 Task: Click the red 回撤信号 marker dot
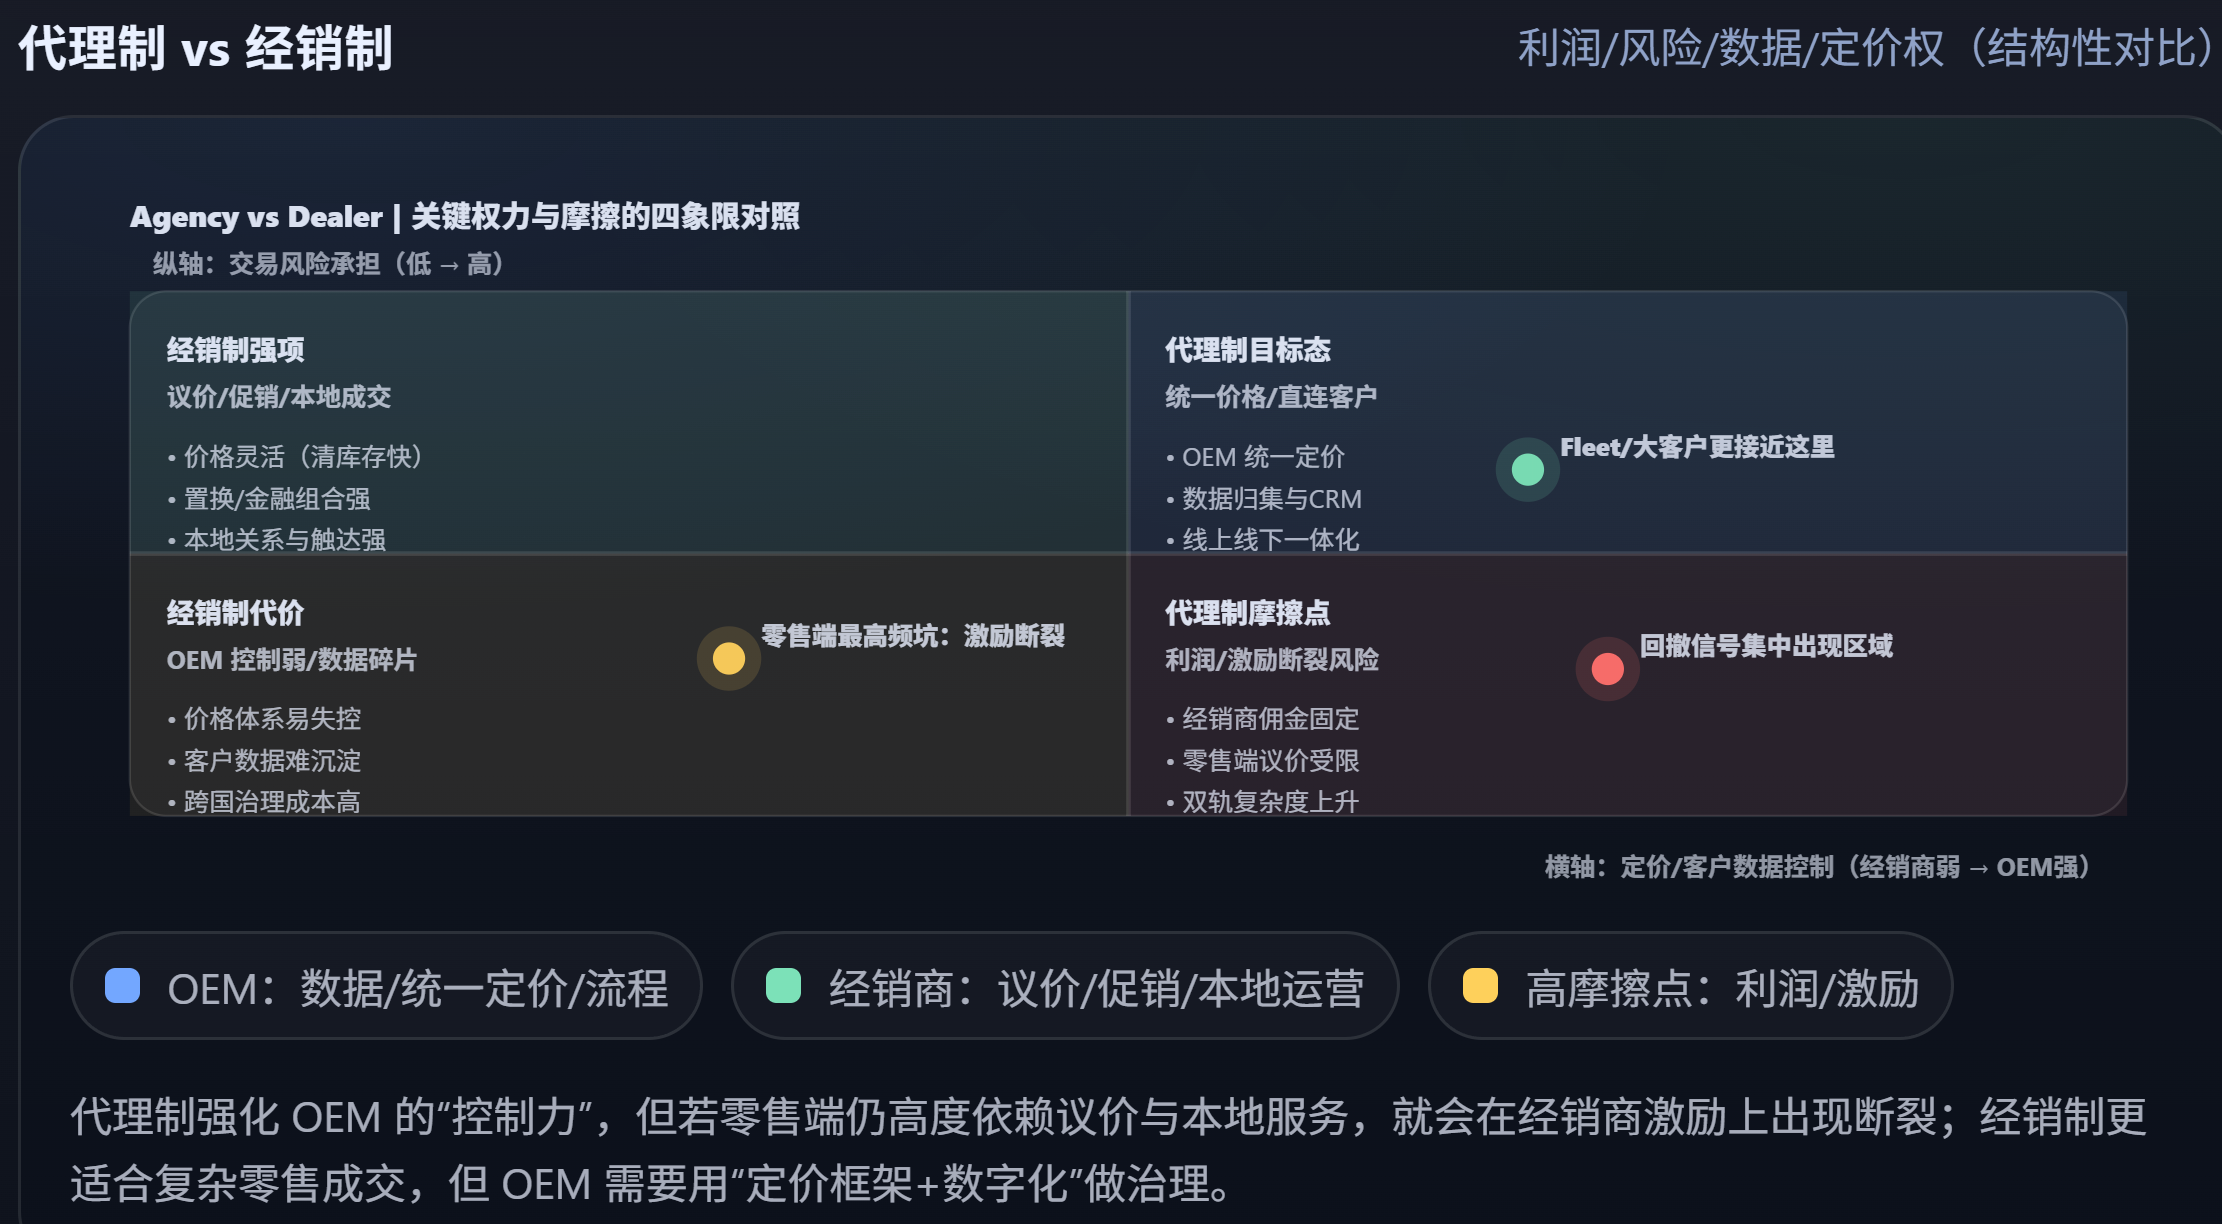[1607, 668]
